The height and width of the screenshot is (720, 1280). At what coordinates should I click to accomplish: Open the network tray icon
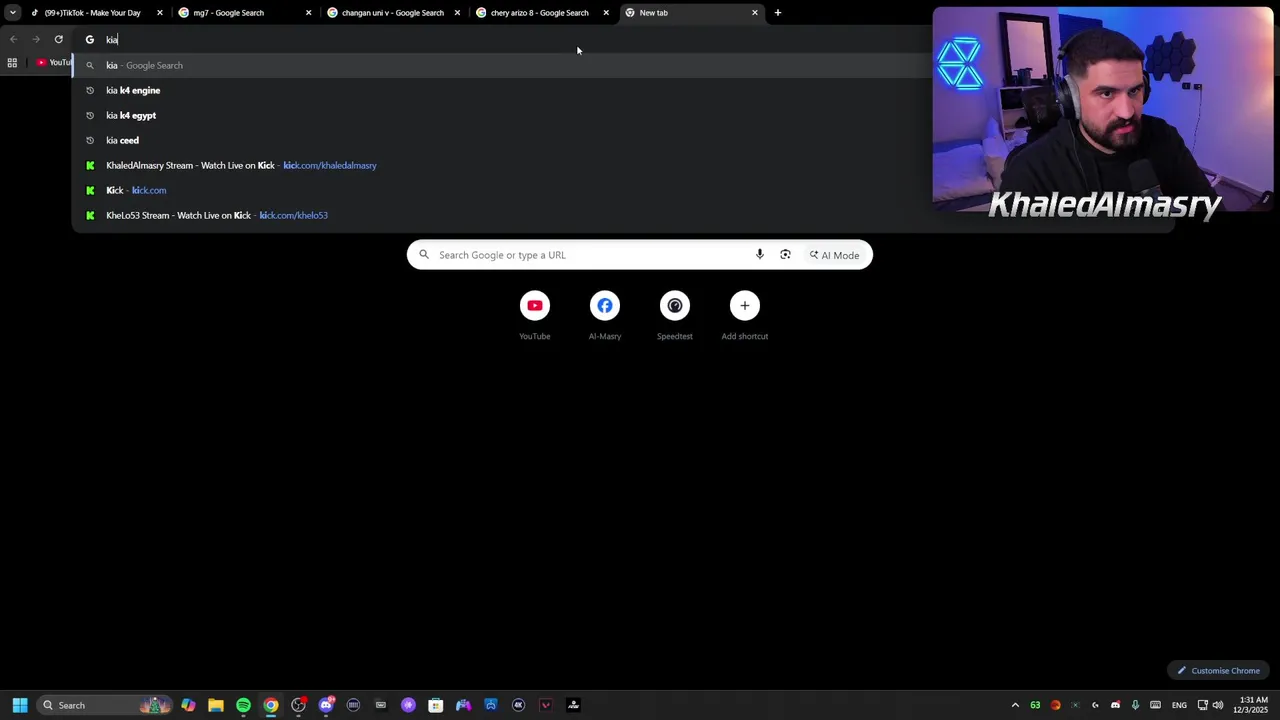pyautogui.click(x=1203, y=705)
